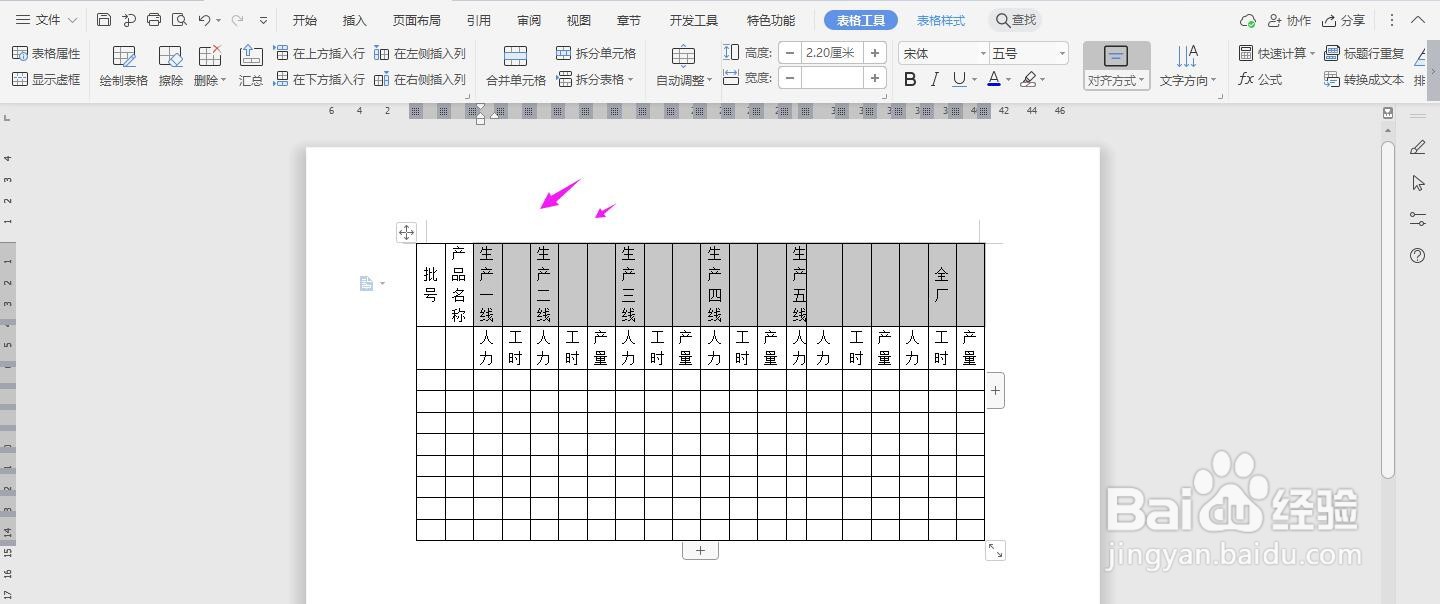Viewport: 1440px width, 604px height.
Task: Click the 拆分单元格 split cells icon
Action: point(564,52)
